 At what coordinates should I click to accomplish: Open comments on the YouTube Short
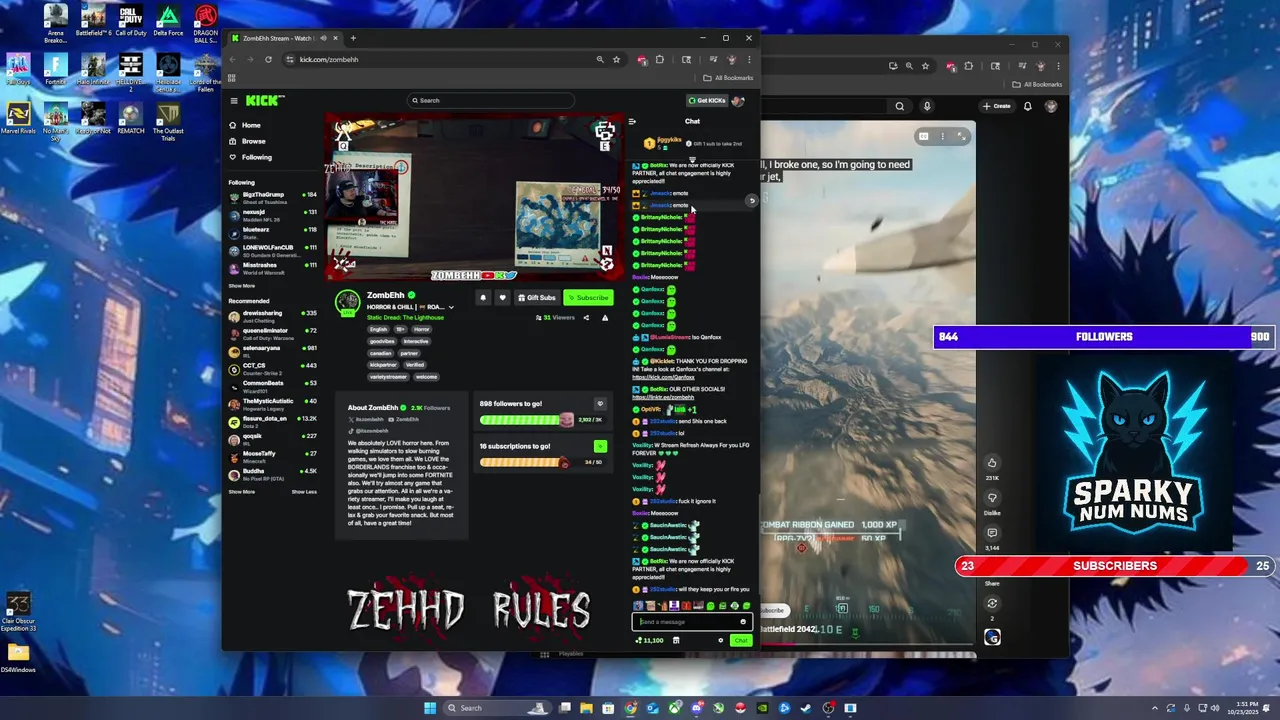[x=992, y=533]
